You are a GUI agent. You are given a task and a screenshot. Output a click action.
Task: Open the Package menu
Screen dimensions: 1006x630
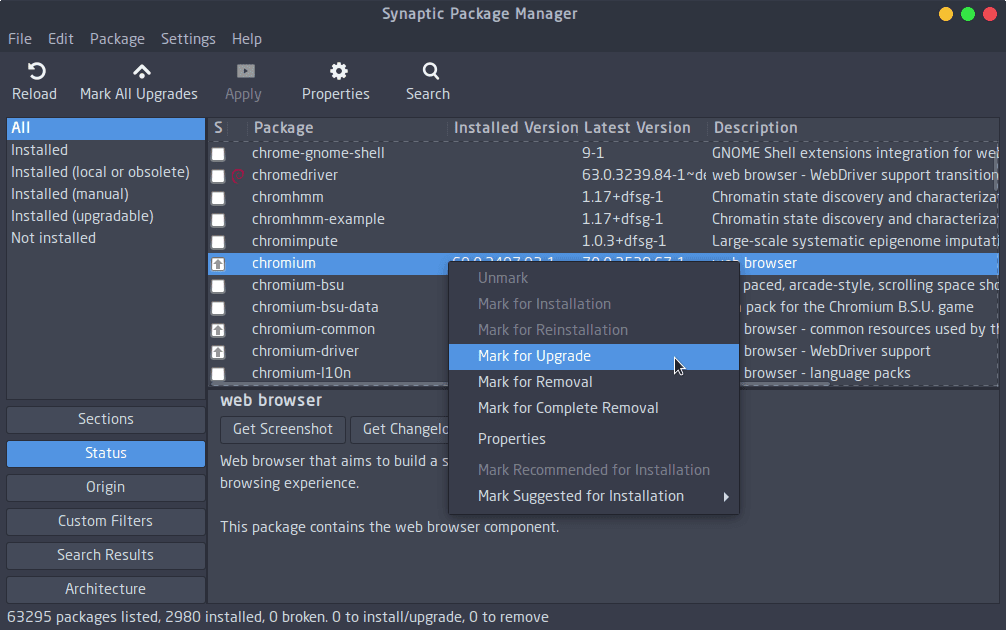point(117,39)
